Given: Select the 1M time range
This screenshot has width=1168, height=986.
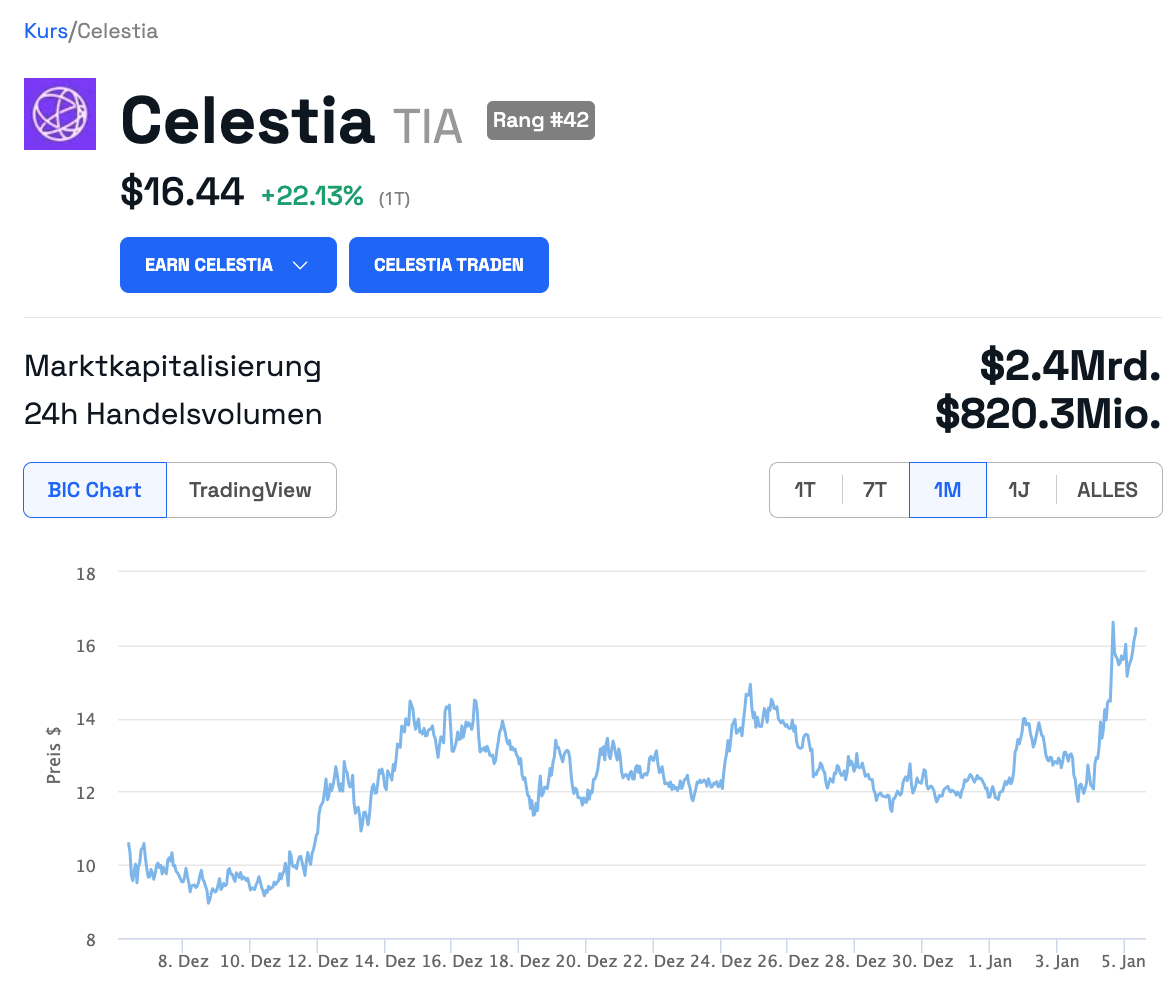Looking at the screenshot, I should tap(947, 490).
